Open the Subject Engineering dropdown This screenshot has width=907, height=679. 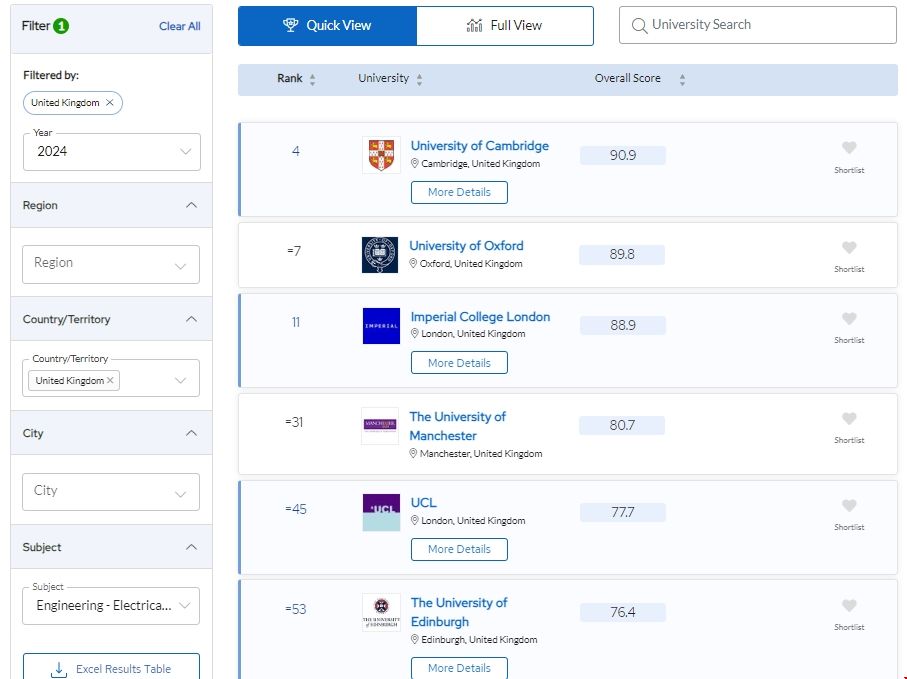click(x=111, y=606)
